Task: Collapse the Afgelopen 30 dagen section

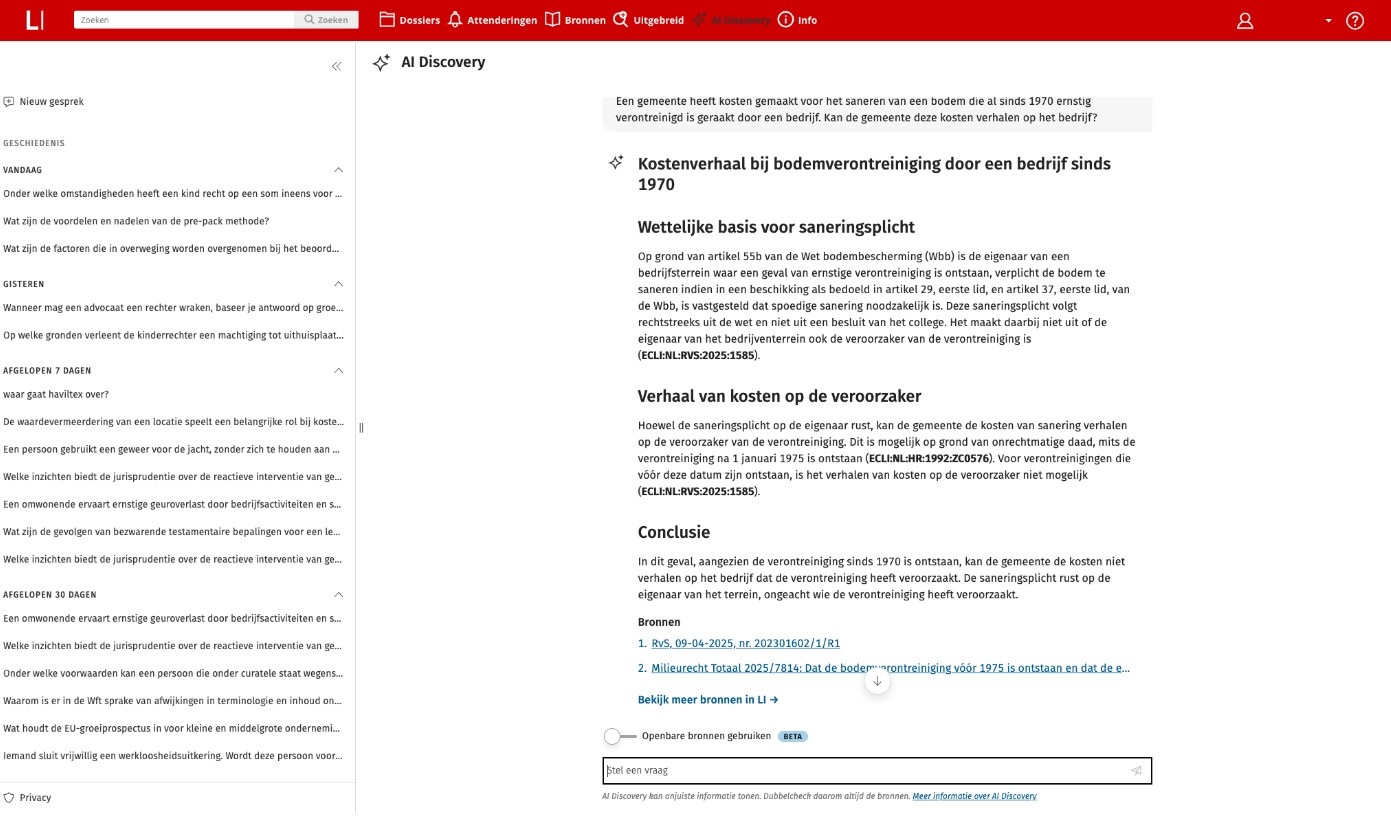Action: [338, 595]
